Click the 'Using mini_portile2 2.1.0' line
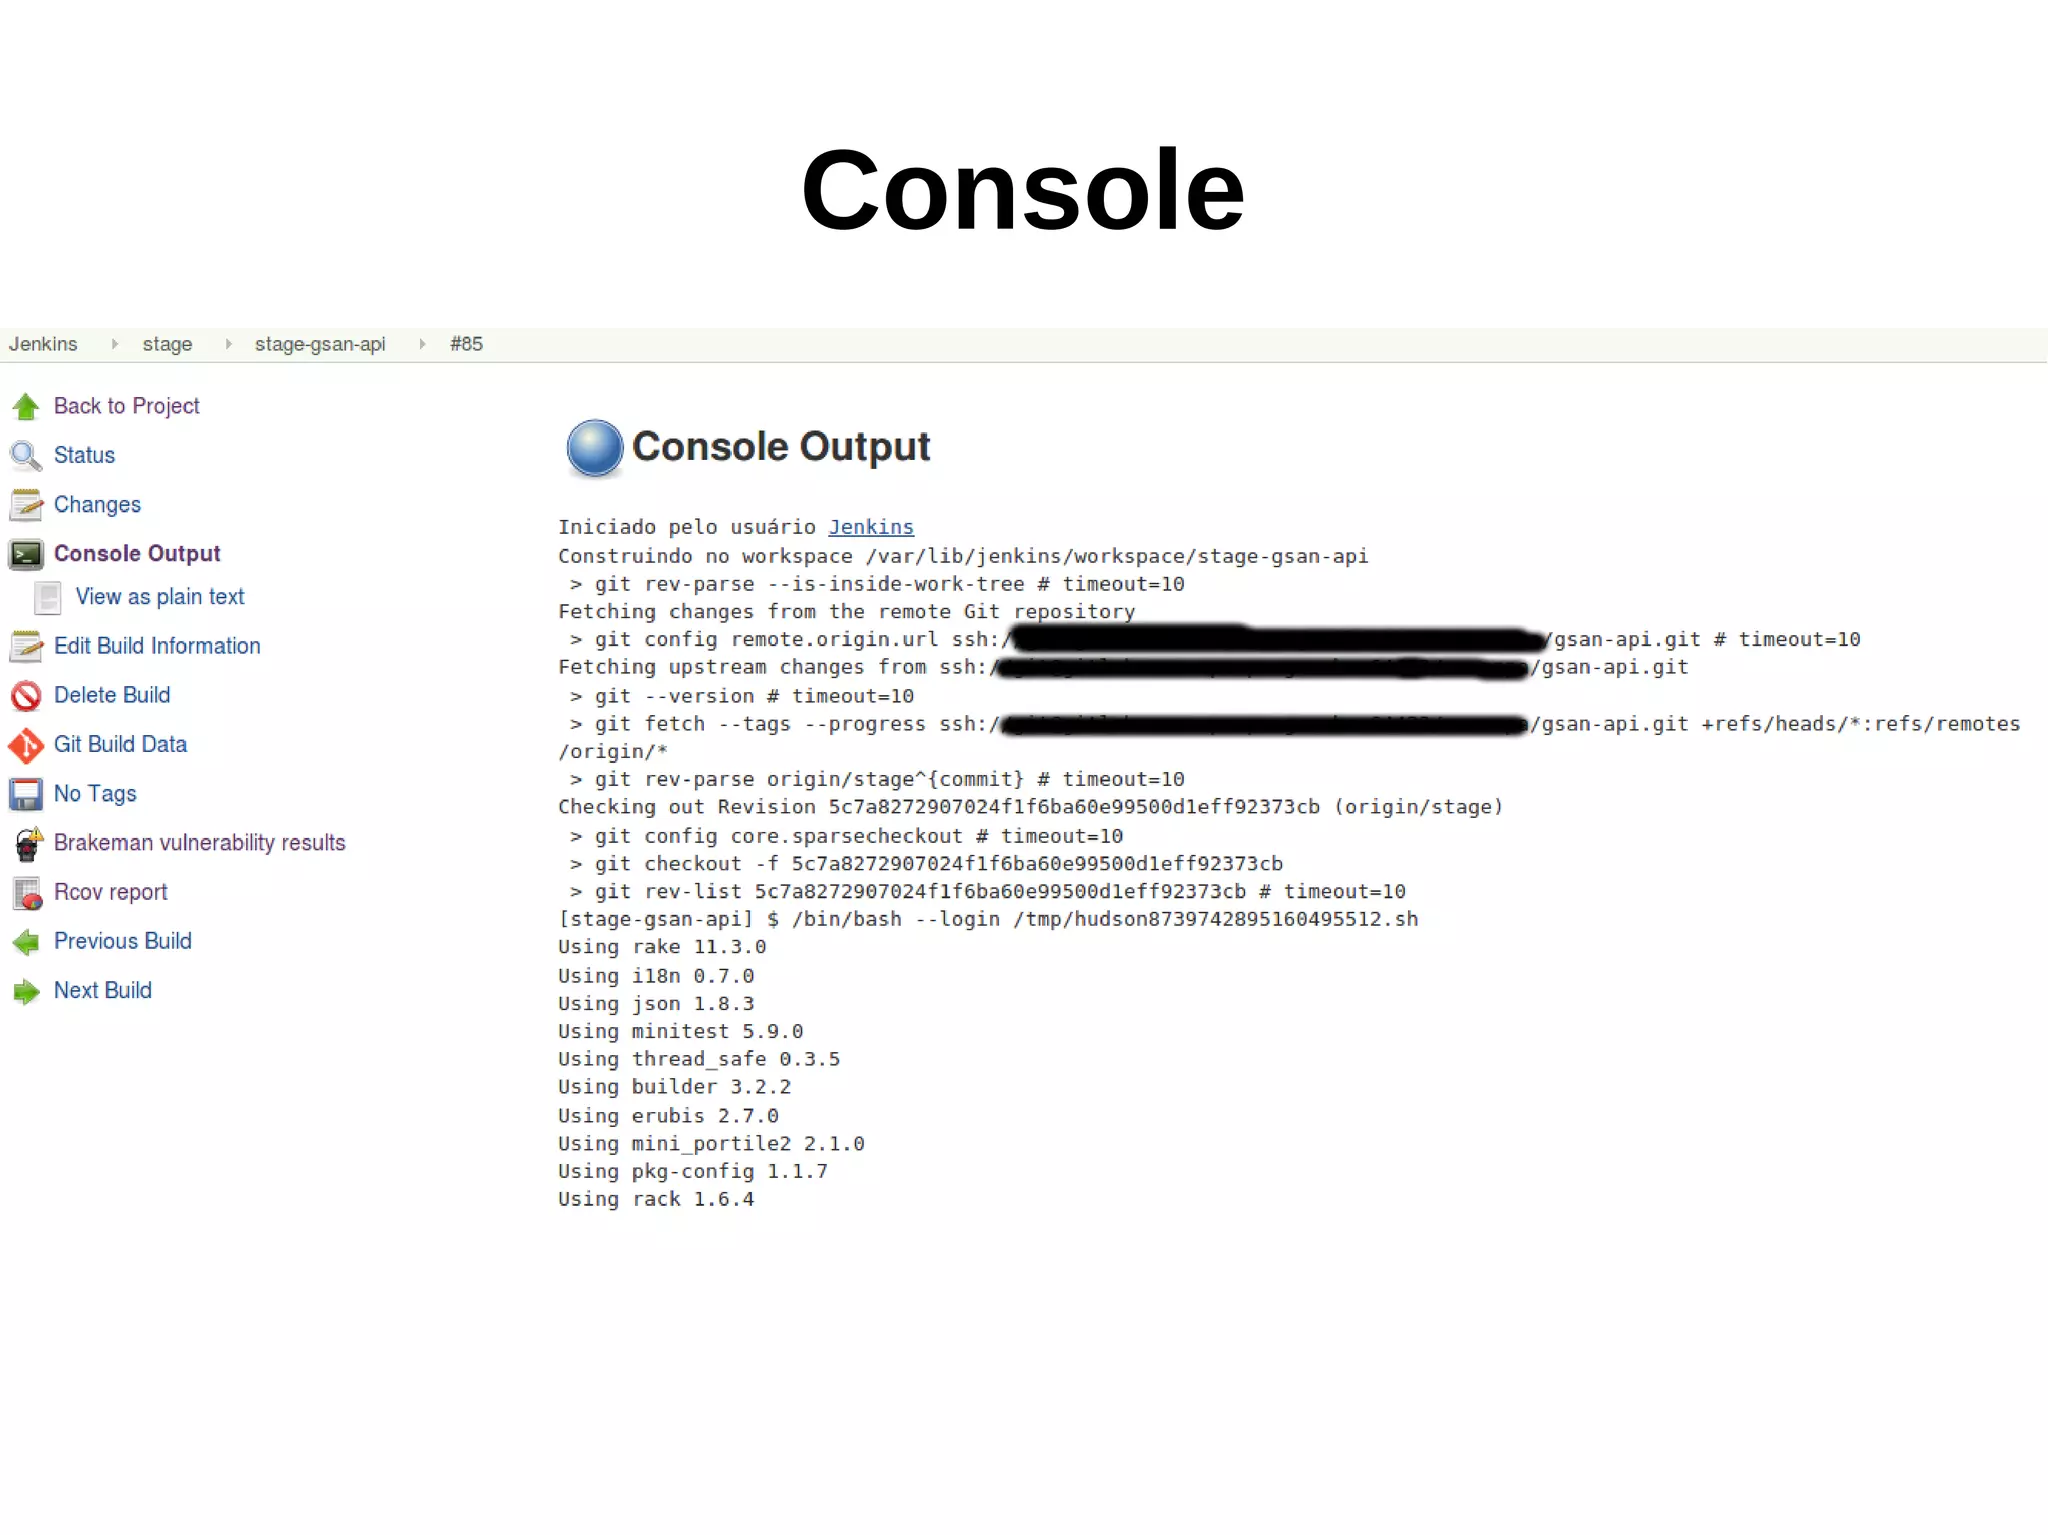The image size is (2048, 1535). (711, 1144)
